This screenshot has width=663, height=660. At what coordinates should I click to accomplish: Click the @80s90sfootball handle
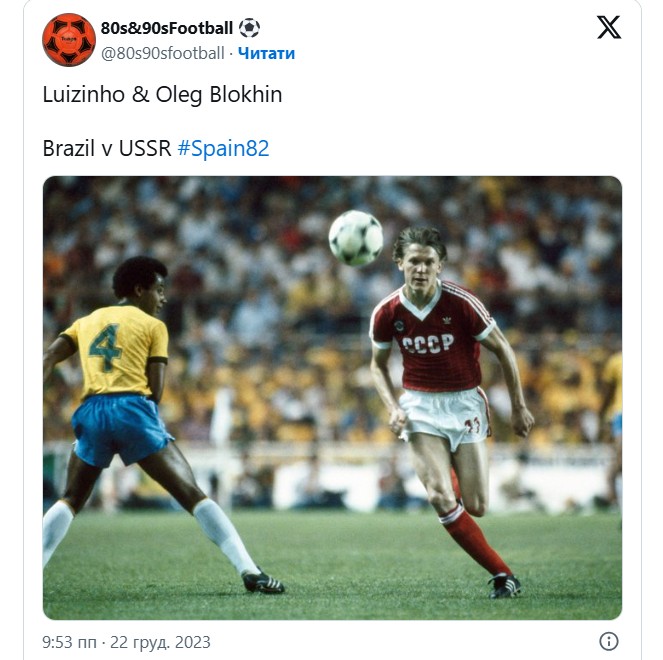163,53
